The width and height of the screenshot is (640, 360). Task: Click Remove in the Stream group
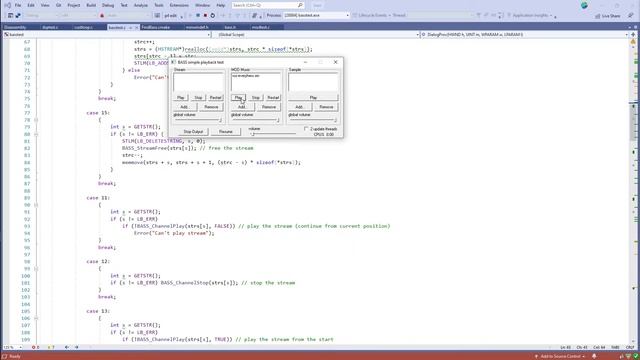pyautogui.click(x=211, y=107)
